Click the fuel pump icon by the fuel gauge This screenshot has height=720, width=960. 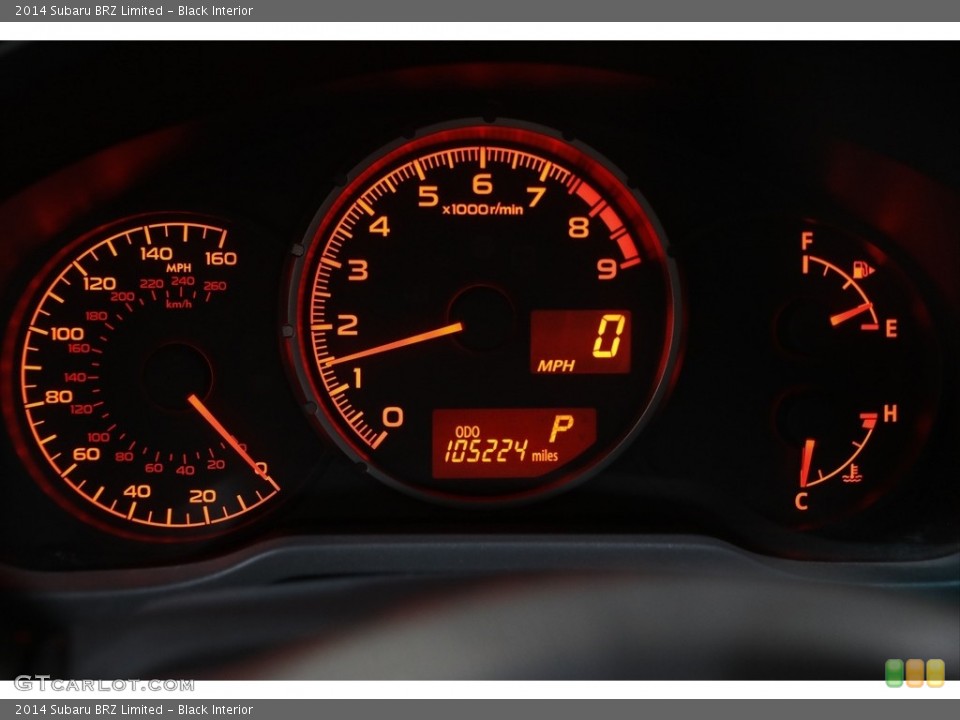point(864,269)
